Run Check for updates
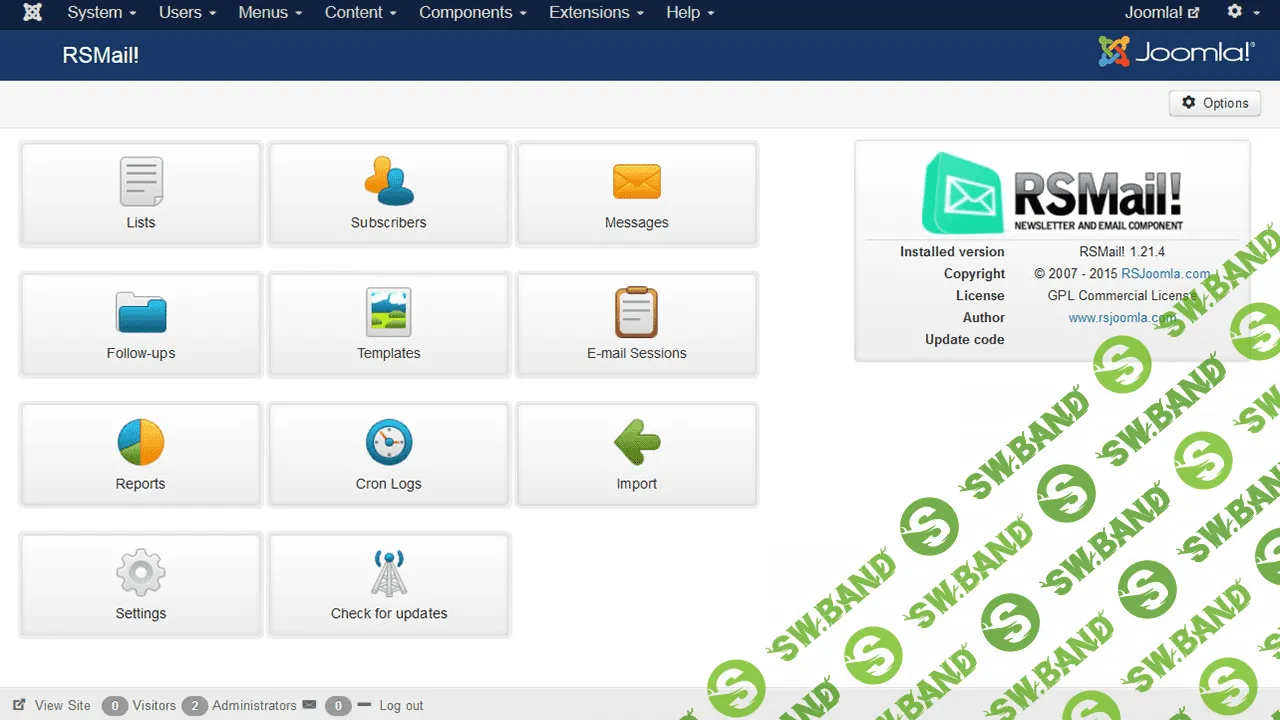The width and height of the screenshot is (1280, 720). 388,585
